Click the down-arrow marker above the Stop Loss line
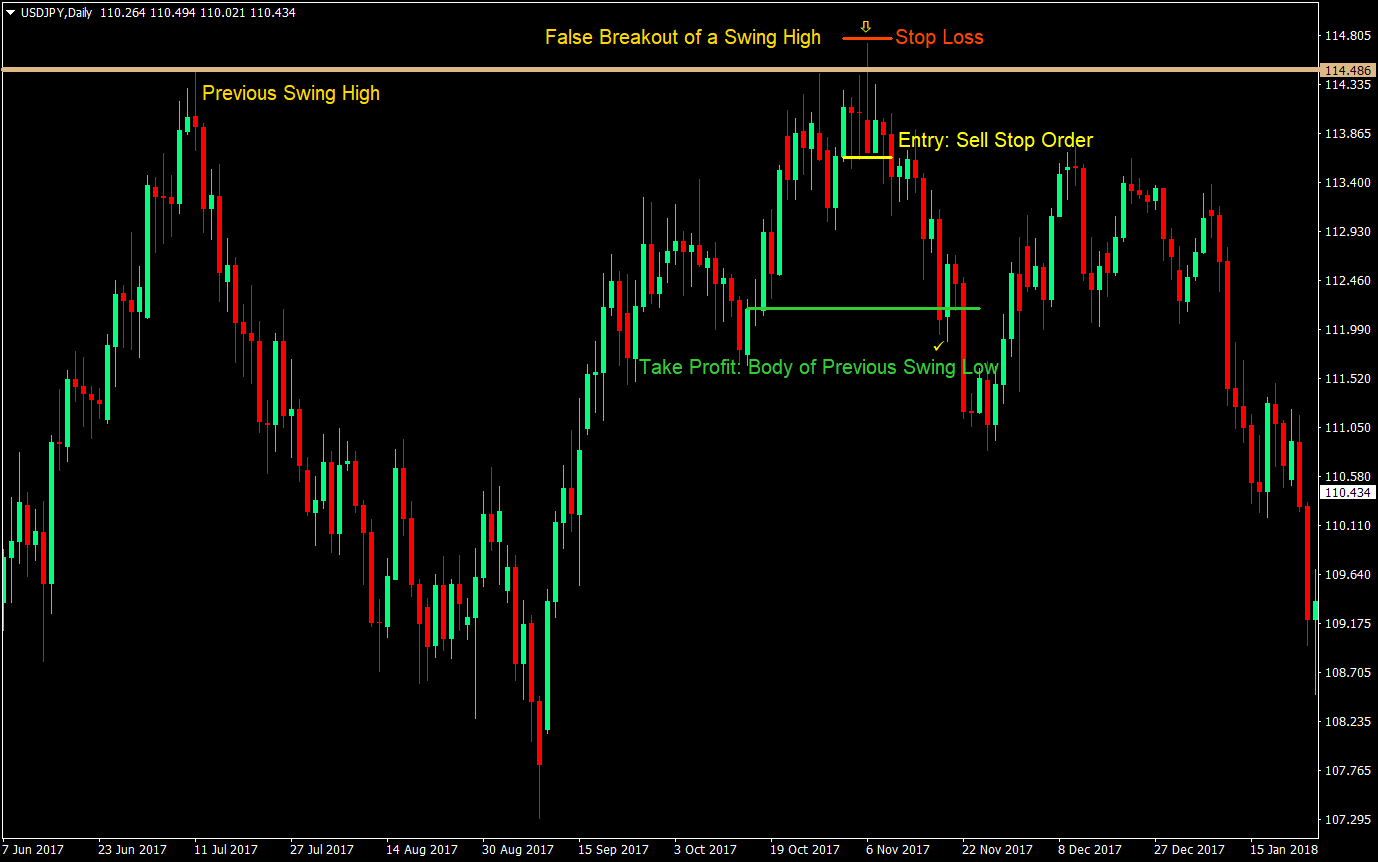Image resolution: width=1378 pixels, height=862 pixels. (866, 28)
